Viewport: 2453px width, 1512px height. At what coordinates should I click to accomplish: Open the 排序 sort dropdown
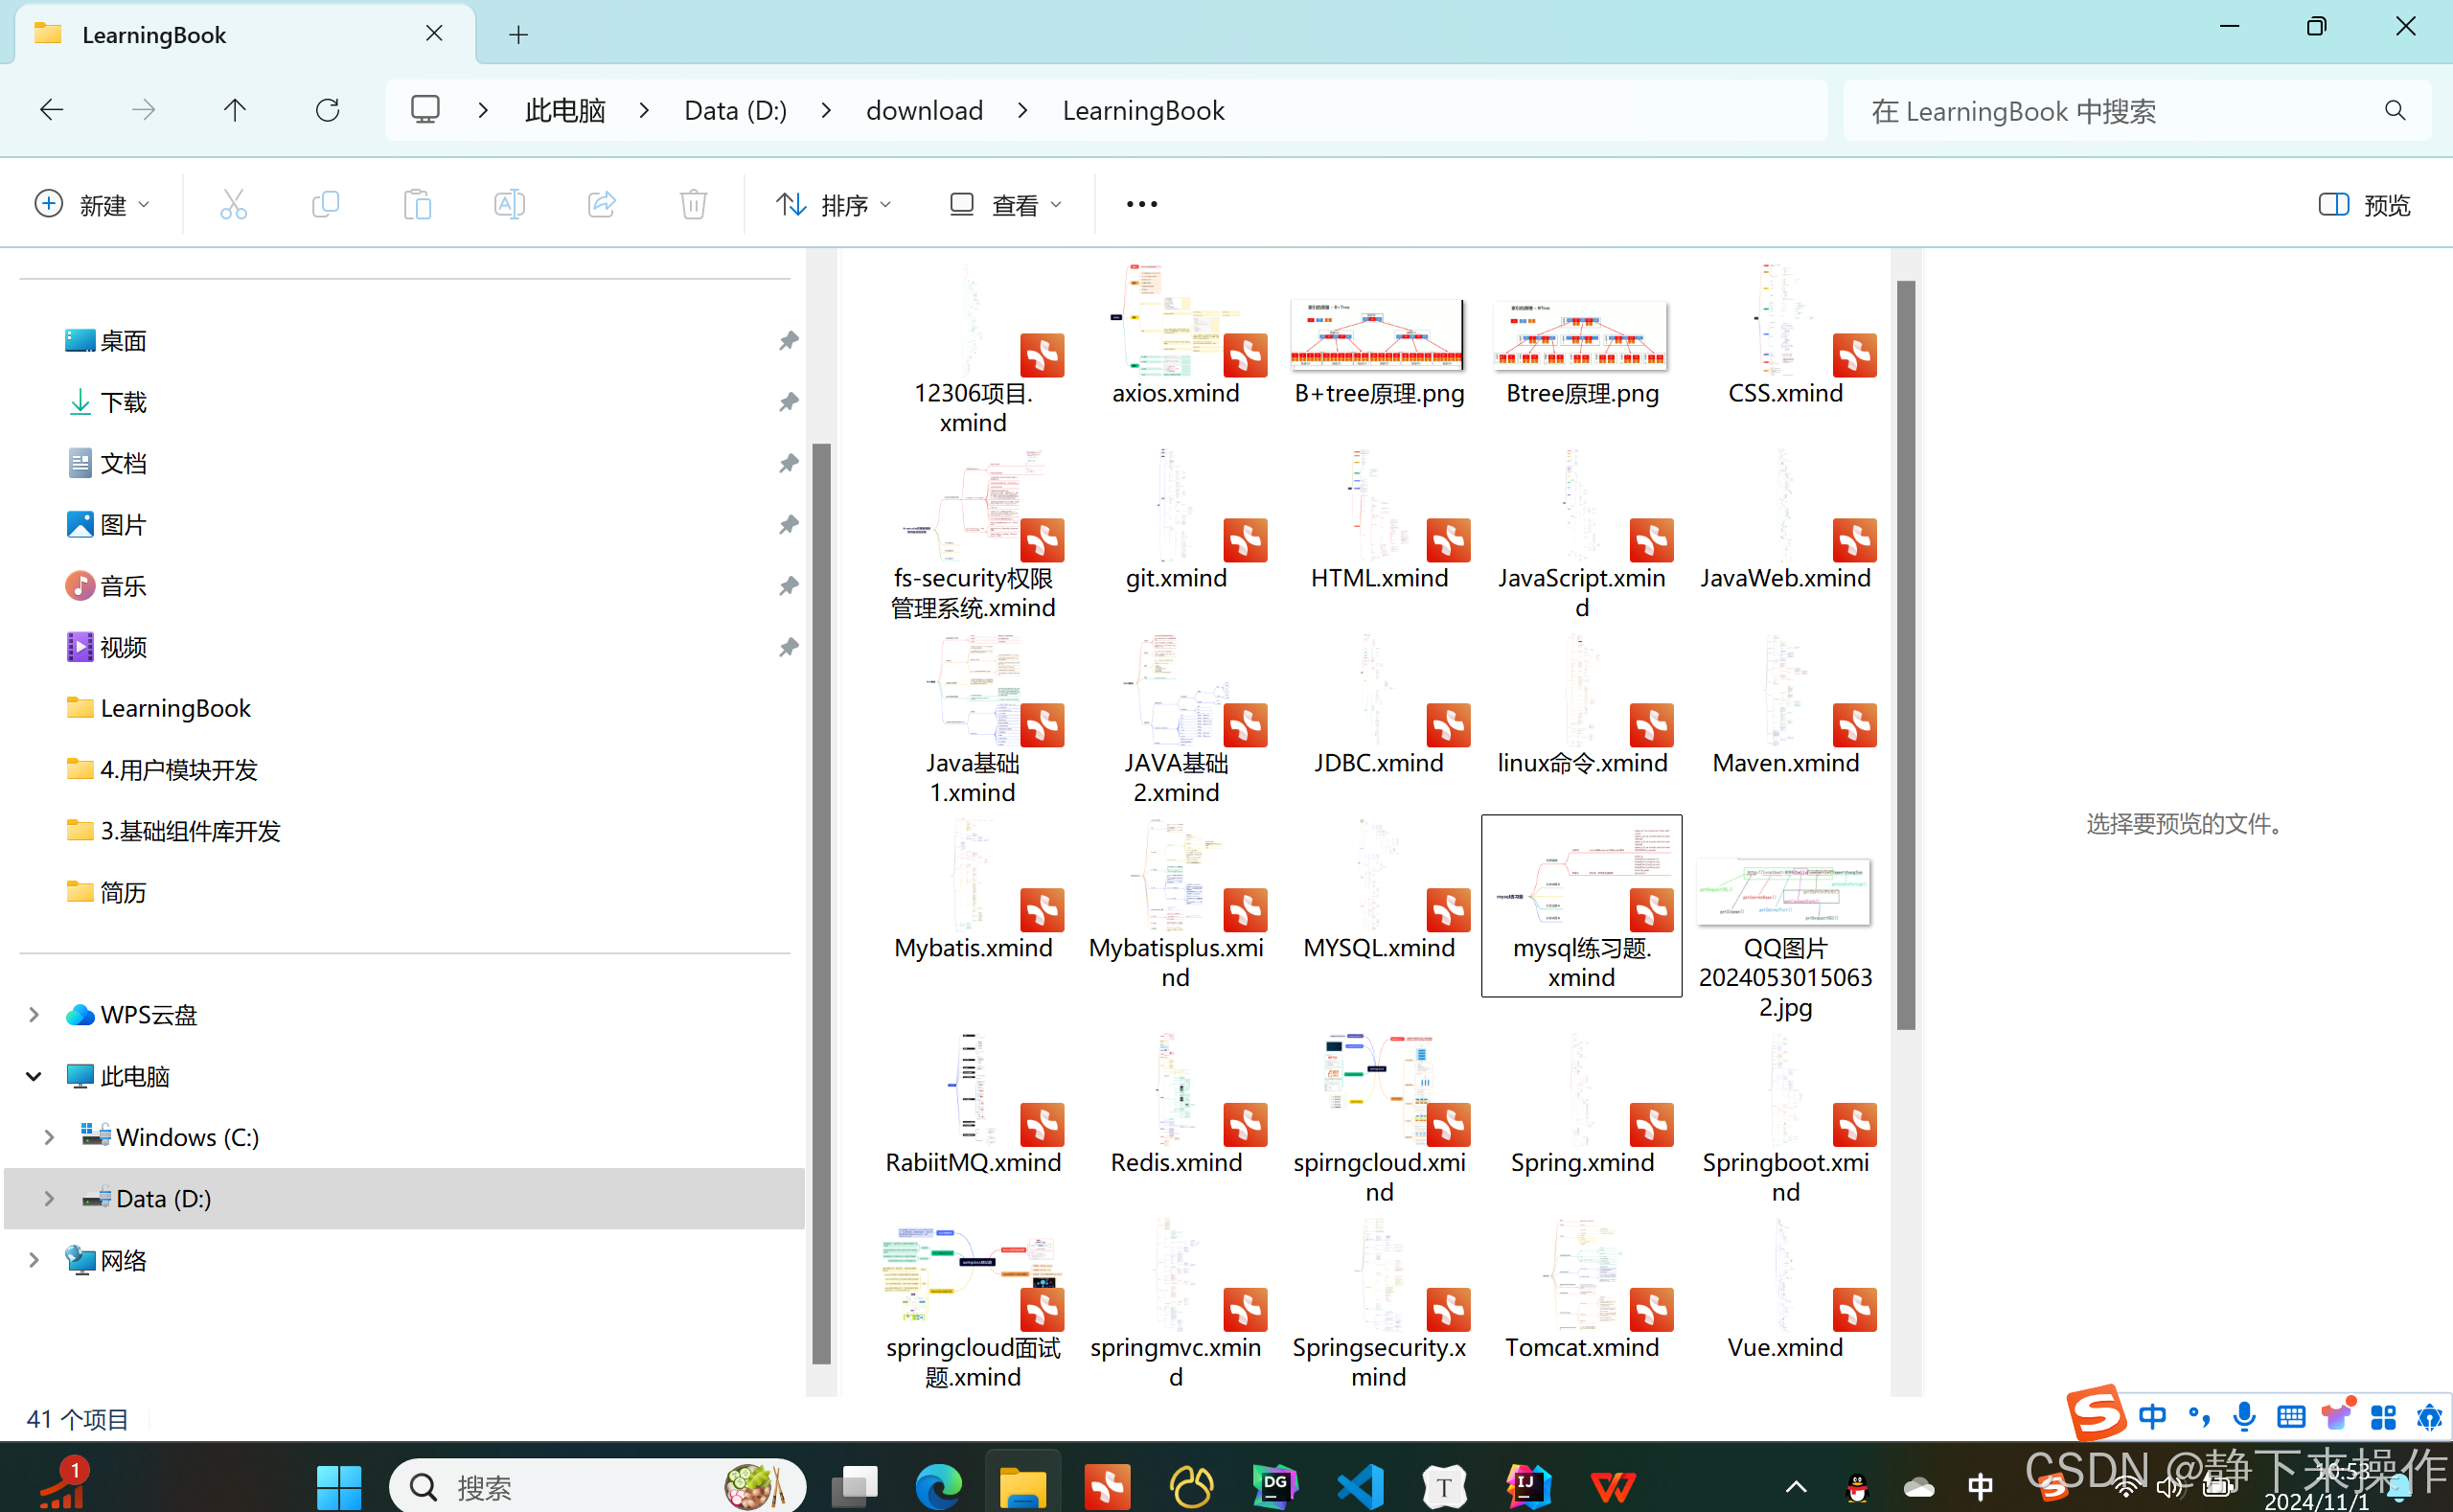click(833, 205)
